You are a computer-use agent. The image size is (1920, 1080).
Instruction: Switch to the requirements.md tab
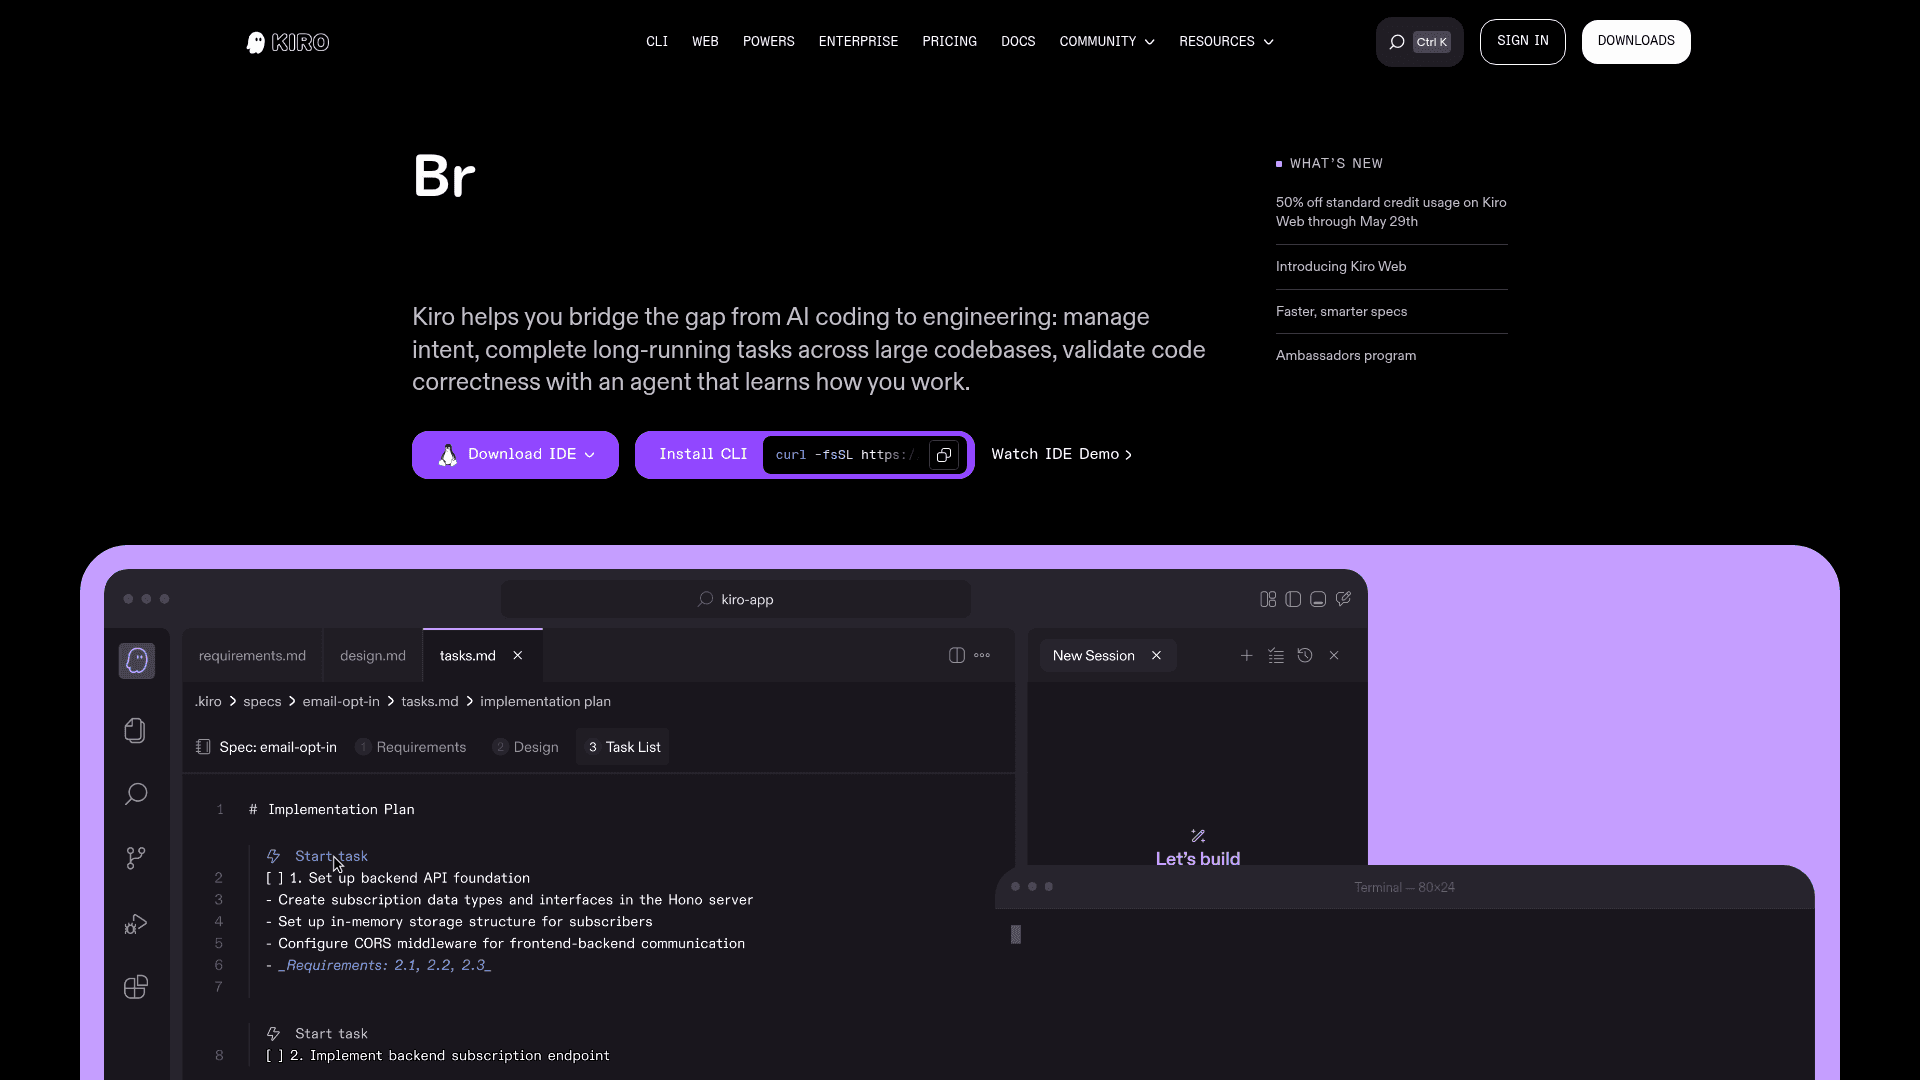click(252, 656)
